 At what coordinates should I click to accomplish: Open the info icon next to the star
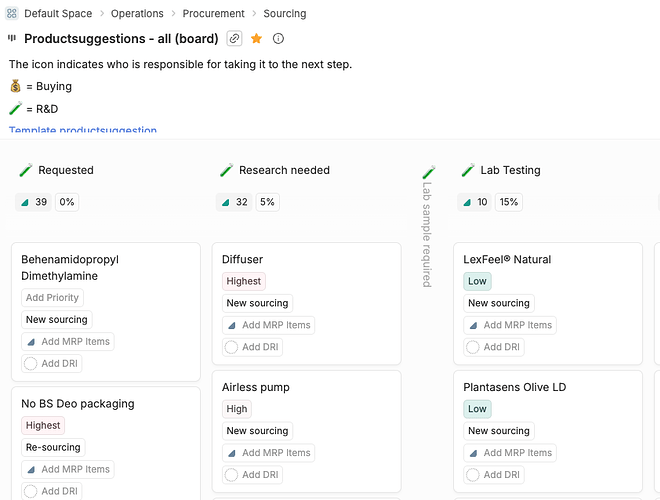pos(278,39)
